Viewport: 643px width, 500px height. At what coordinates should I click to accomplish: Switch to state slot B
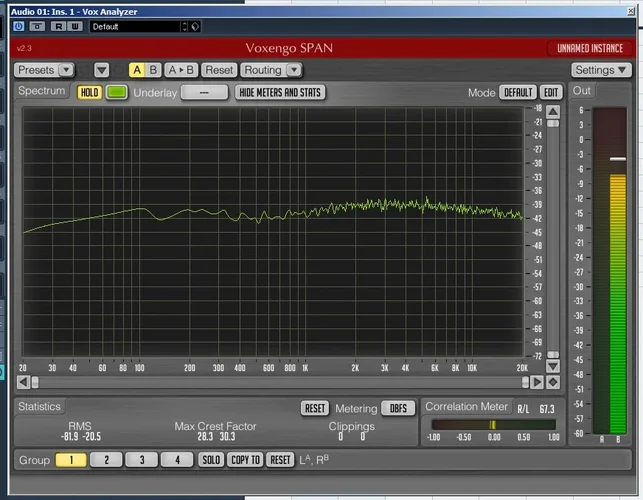pos(153,70)
